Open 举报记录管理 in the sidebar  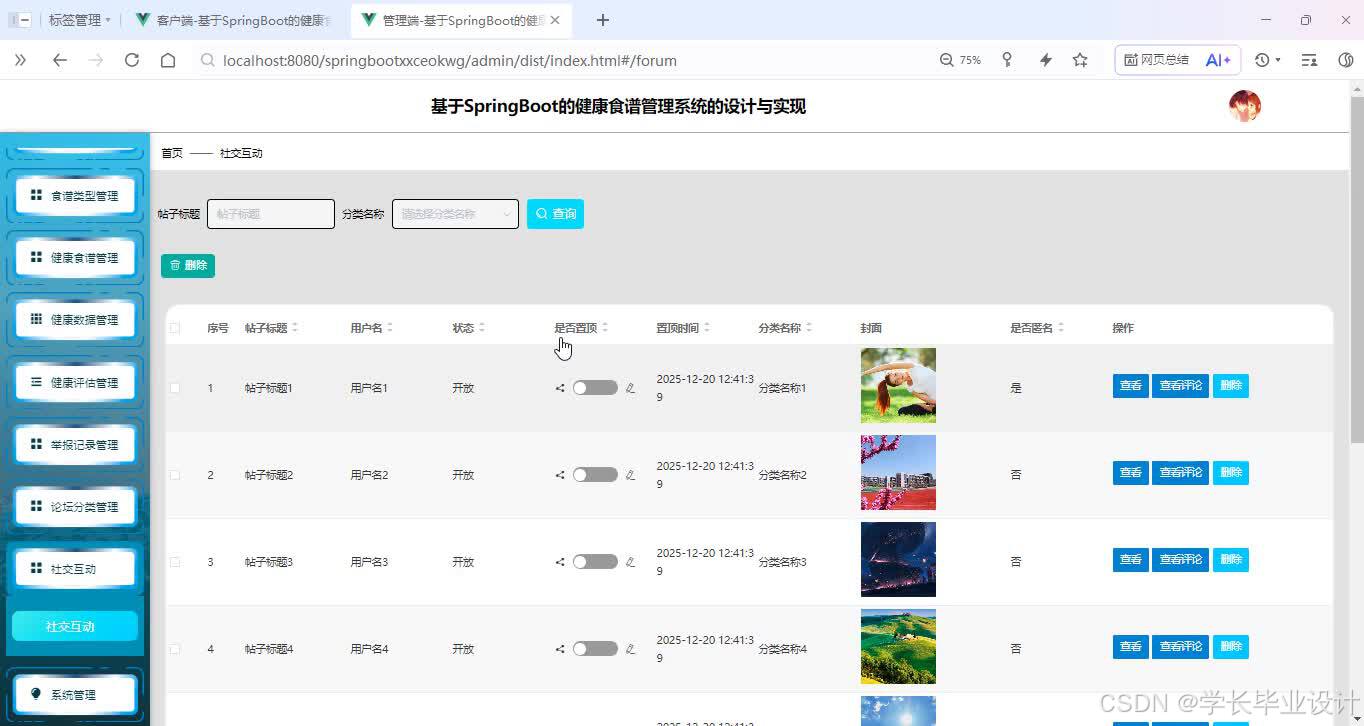pos(75,444)
